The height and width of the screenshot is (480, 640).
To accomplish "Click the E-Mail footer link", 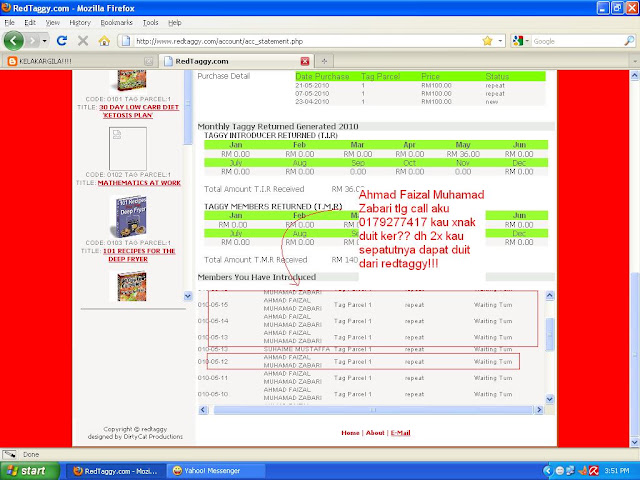I will 400,433.
